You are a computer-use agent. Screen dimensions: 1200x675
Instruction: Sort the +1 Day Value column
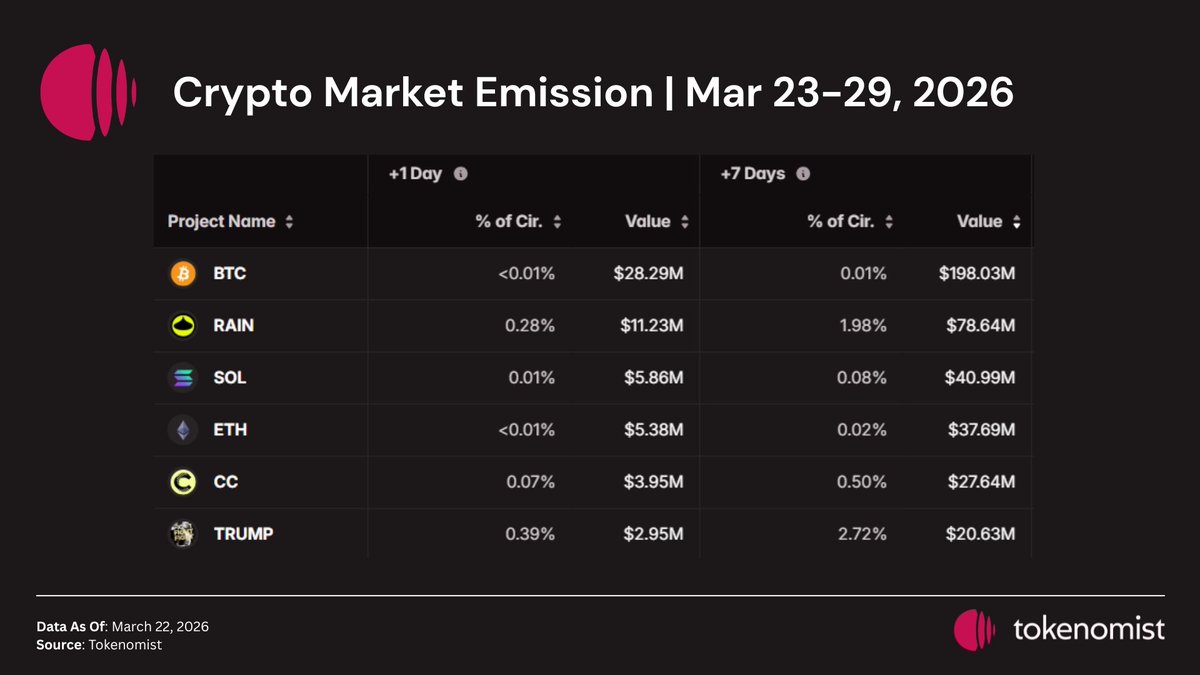pos(684,222)
